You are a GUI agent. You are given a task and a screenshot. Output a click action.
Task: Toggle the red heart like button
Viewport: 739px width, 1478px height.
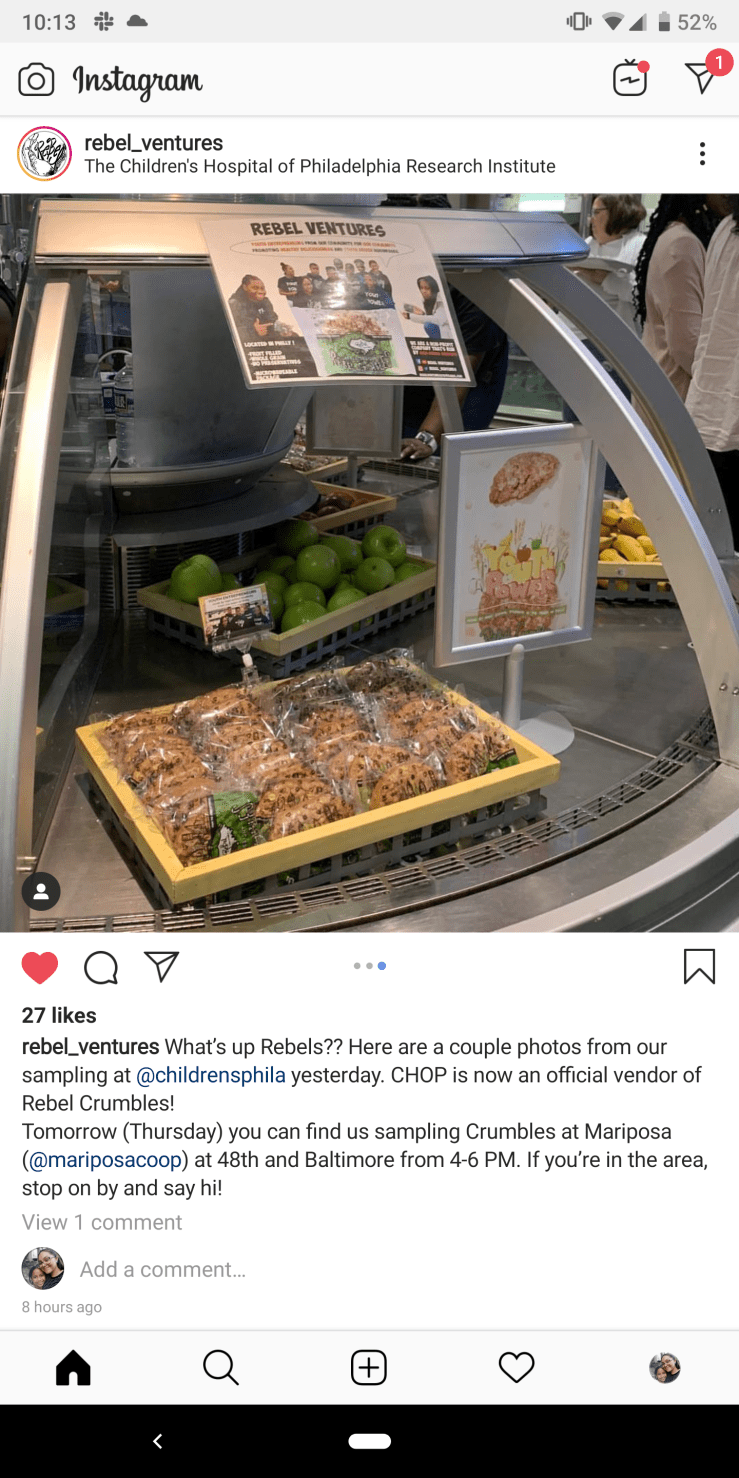(40, 967)
